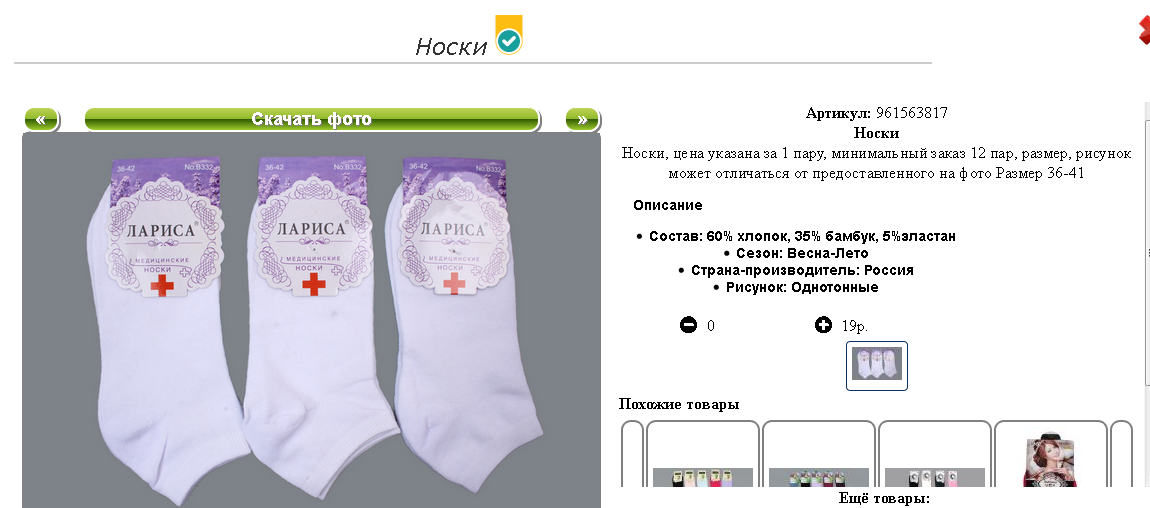Click the main Лариса socks product photo
1150x508 pixels.
click(x=312, y=320)
